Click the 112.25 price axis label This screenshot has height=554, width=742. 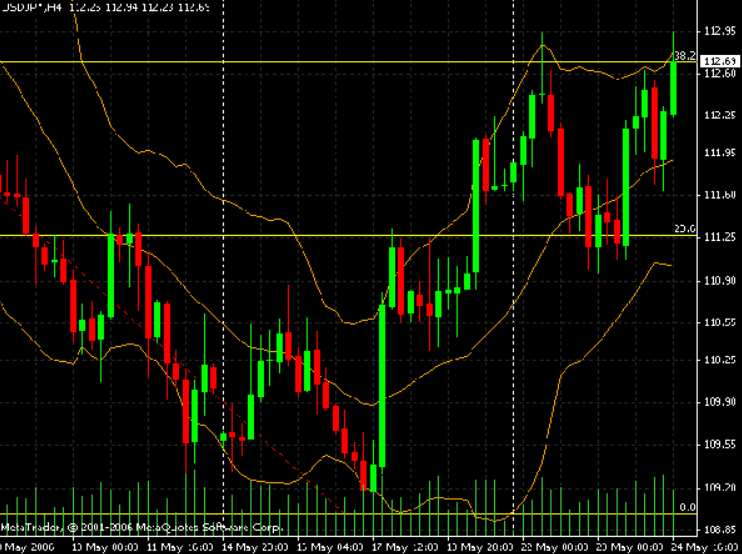click(x=720, y=115)
